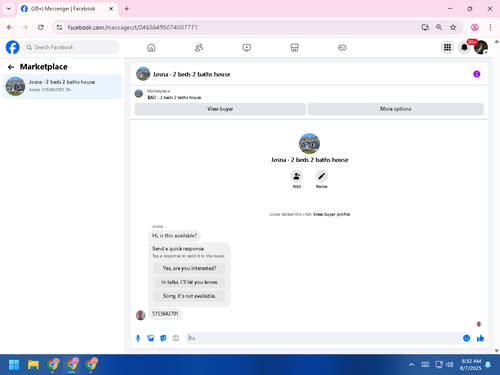
Task: Reload the page with the refresh icon
Action: [41, 27]
